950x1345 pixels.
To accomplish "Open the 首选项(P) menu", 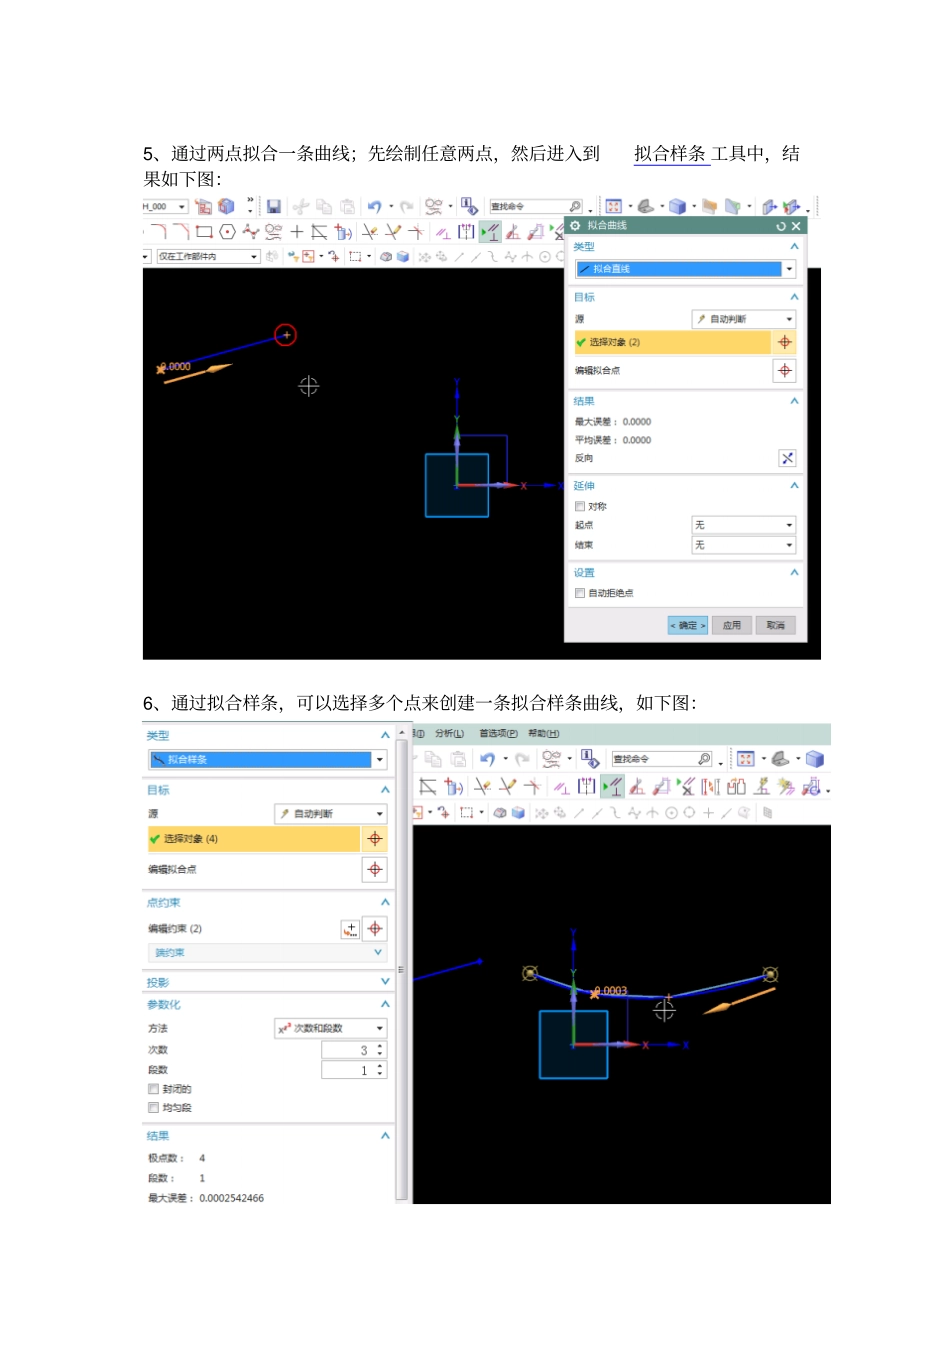I will pos(498,734).
